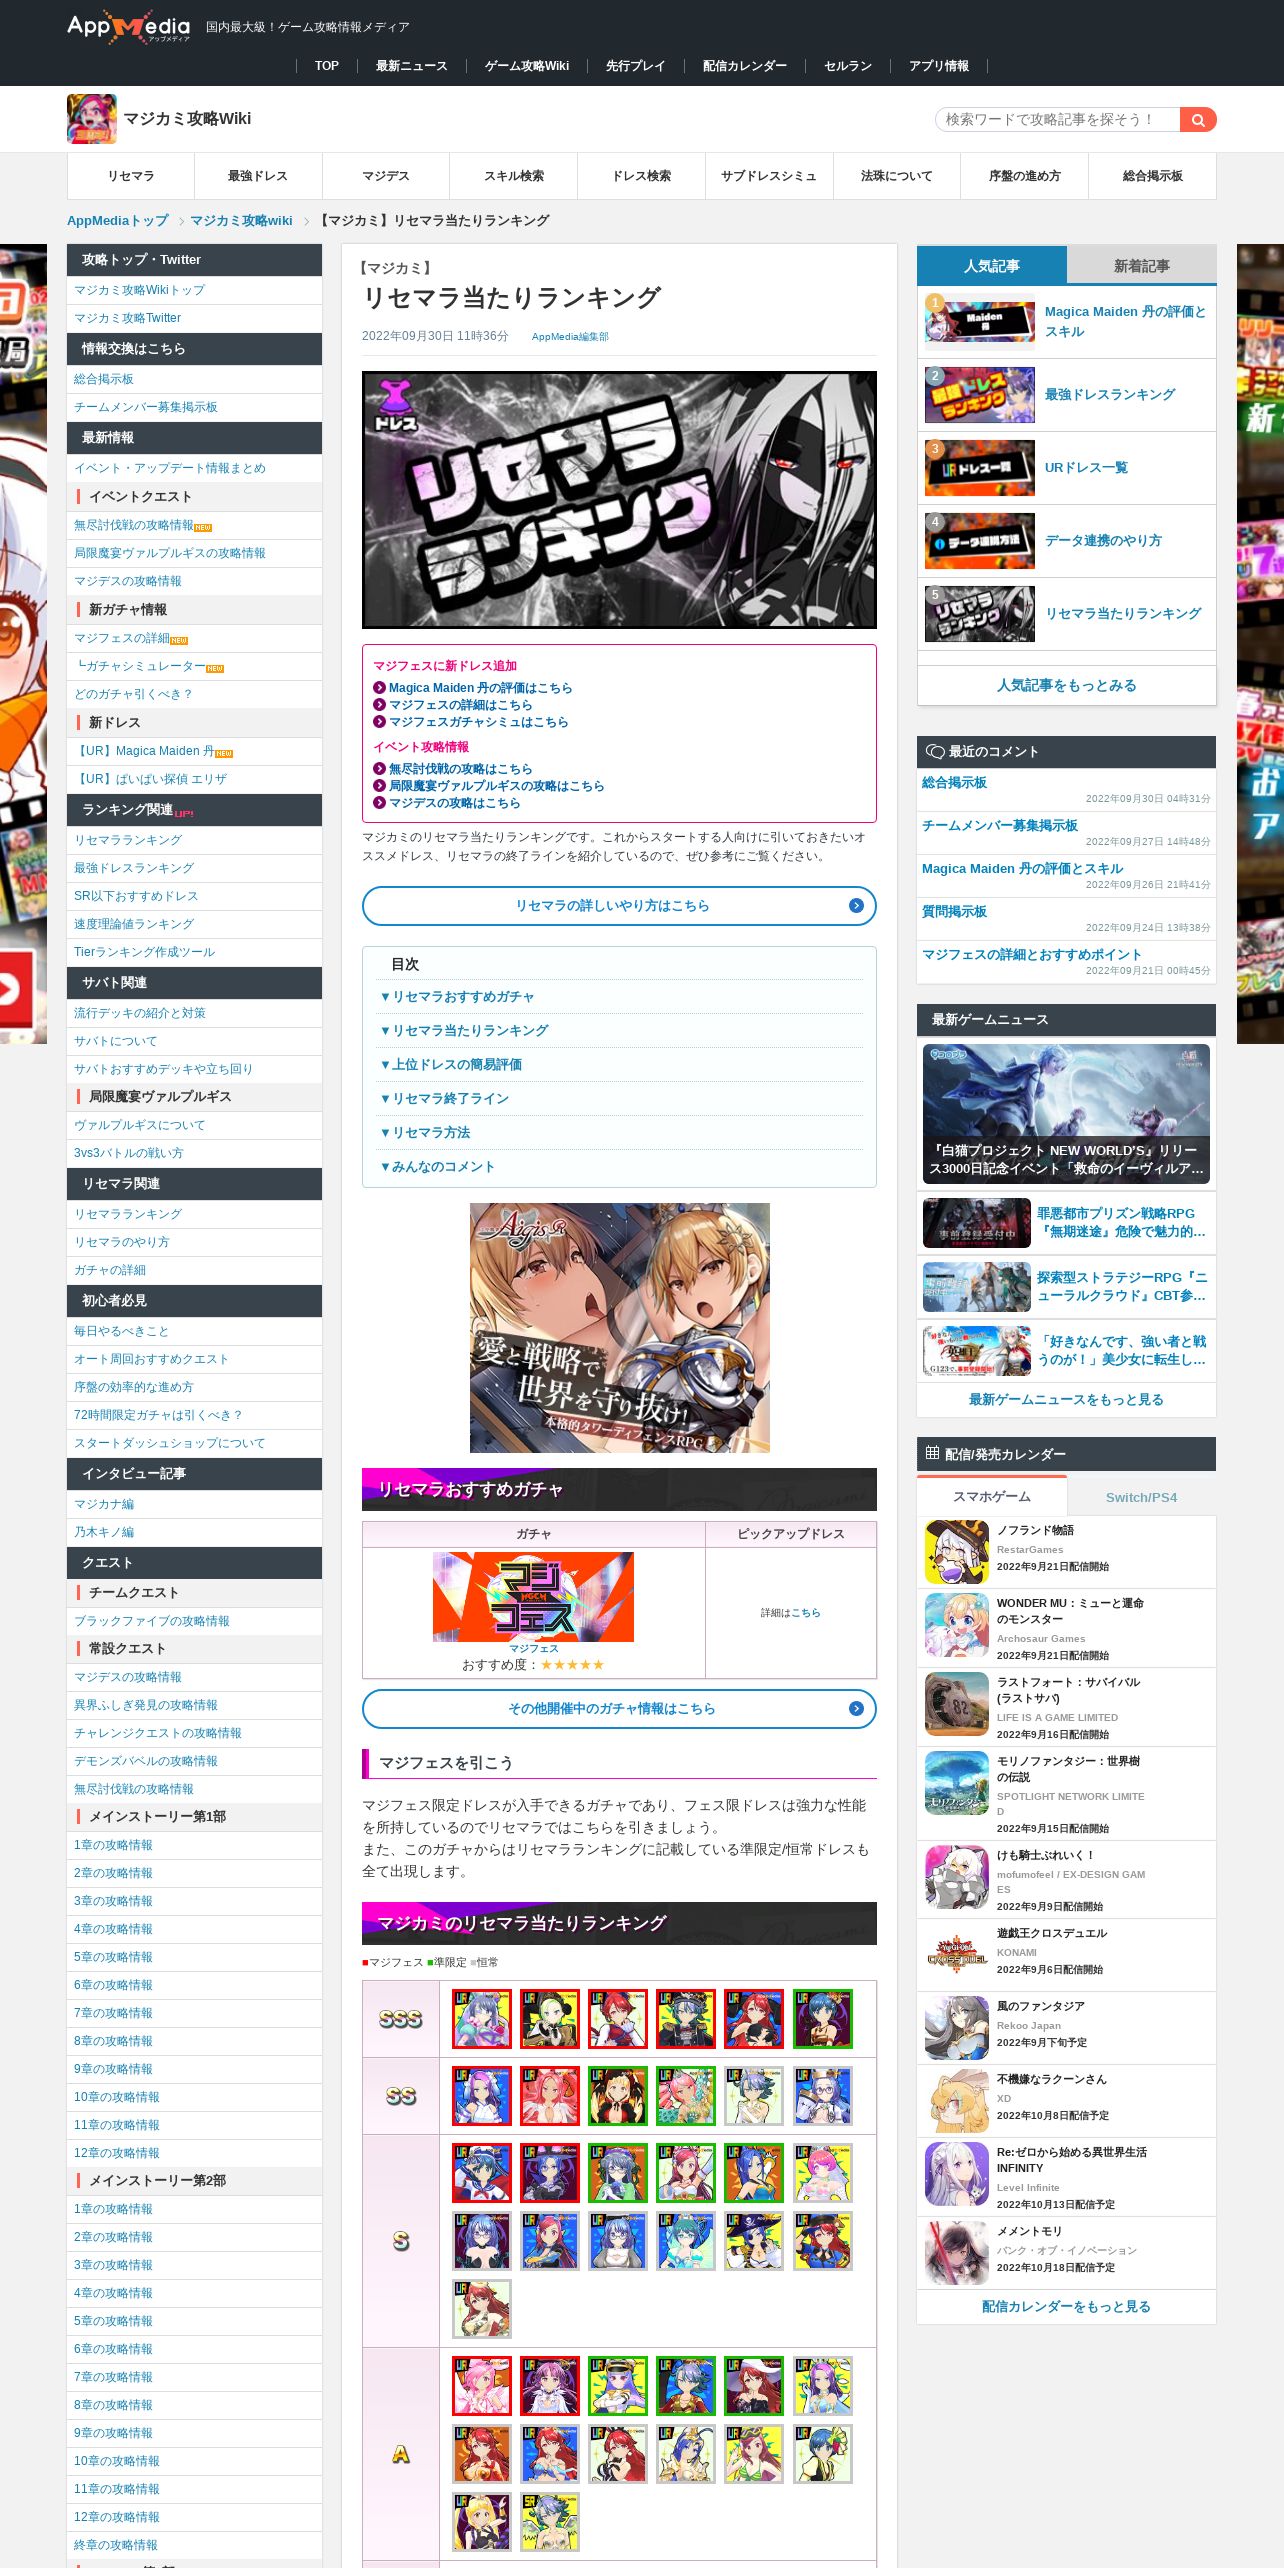
Task: Jump to リセマラおすすめガチャ in table of contents
Action: pos(457,997)
